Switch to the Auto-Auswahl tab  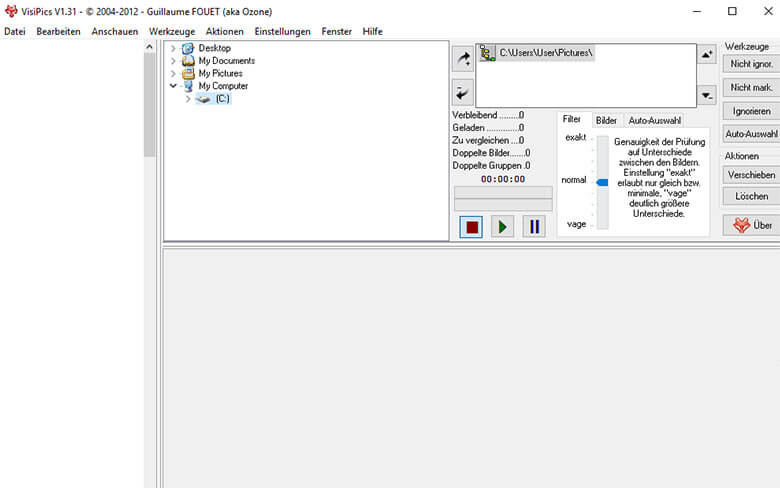pos(654,120)
